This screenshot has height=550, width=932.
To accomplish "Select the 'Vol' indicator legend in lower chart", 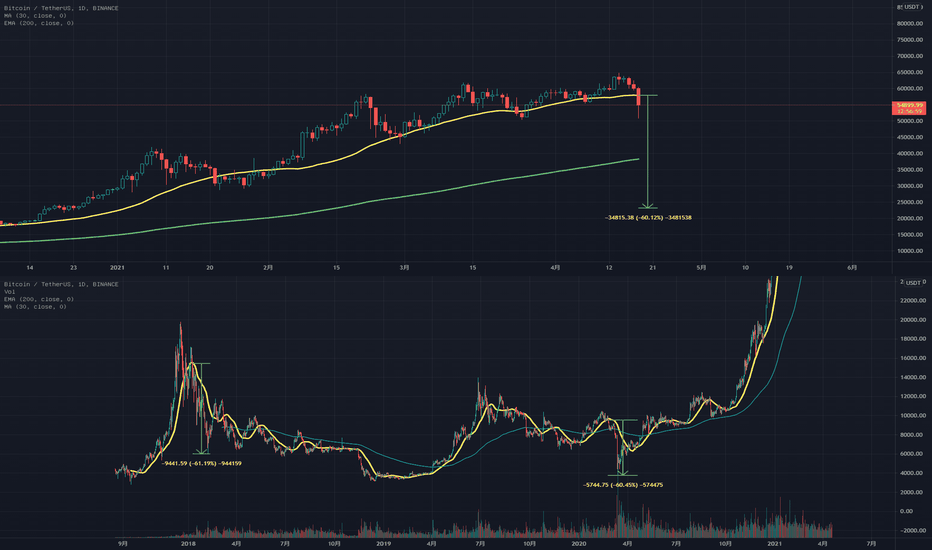I will point(10,292).
